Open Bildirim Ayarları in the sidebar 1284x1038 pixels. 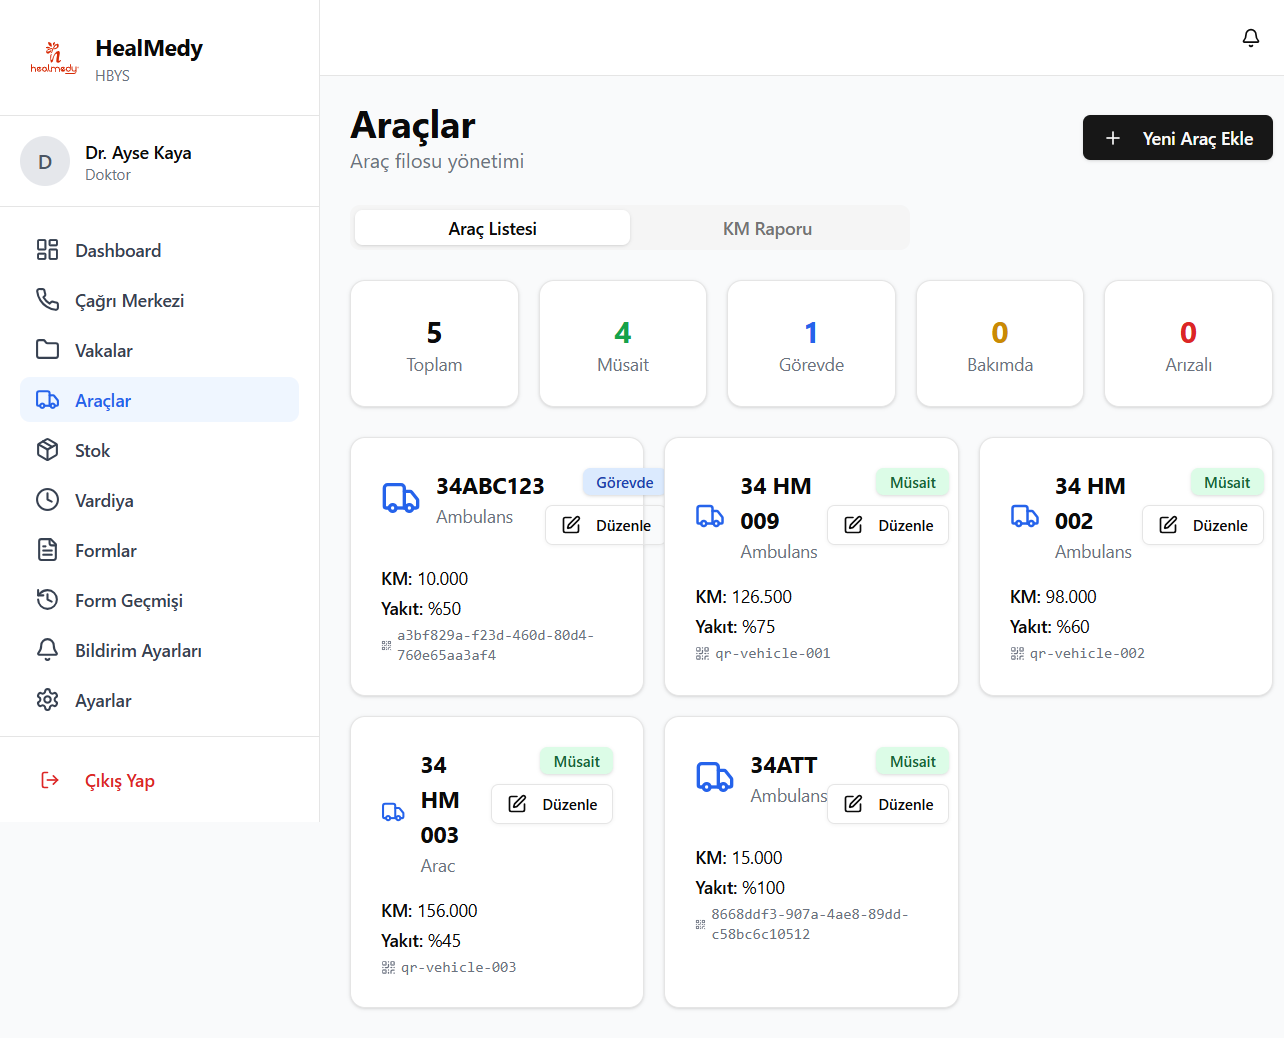point(138,651)
